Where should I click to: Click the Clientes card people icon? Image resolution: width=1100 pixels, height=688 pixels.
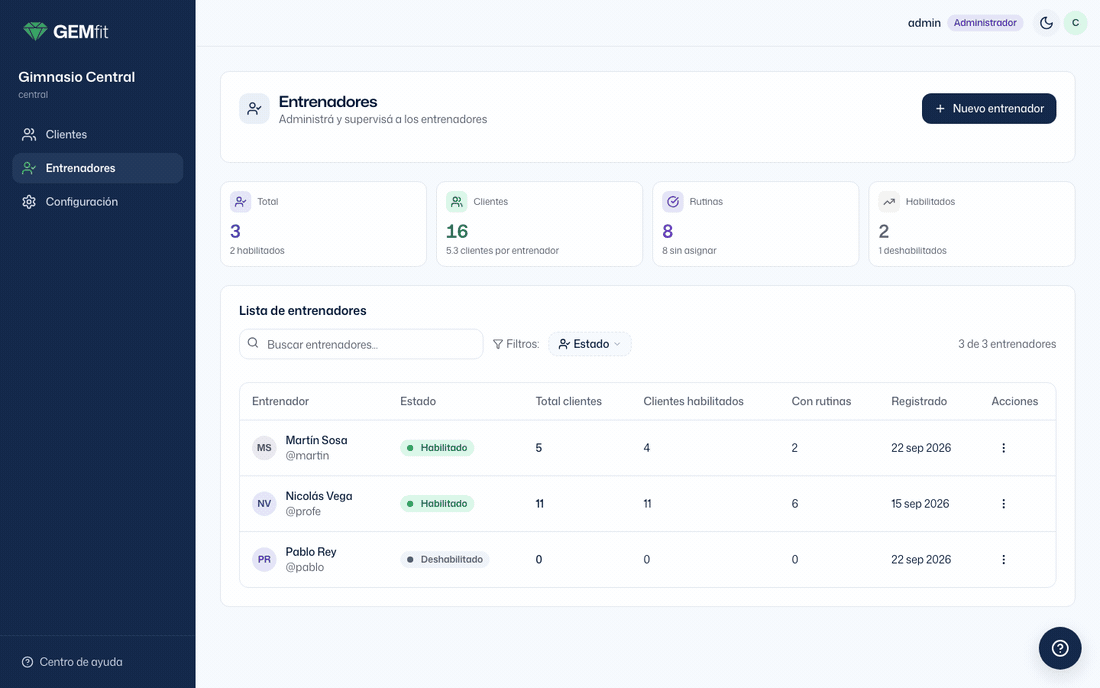coord(457,202)
